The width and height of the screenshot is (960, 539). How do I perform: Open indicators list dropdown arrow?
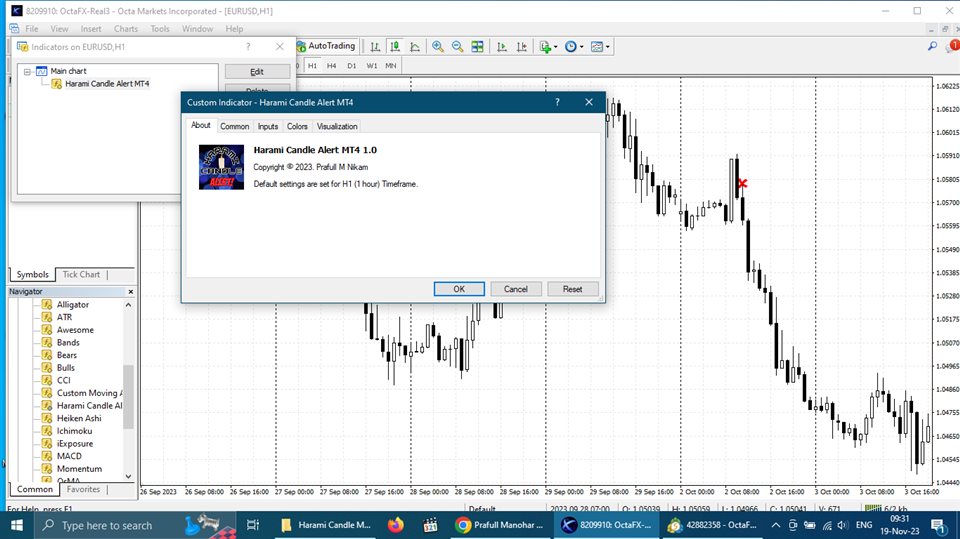tap(555, 47)
